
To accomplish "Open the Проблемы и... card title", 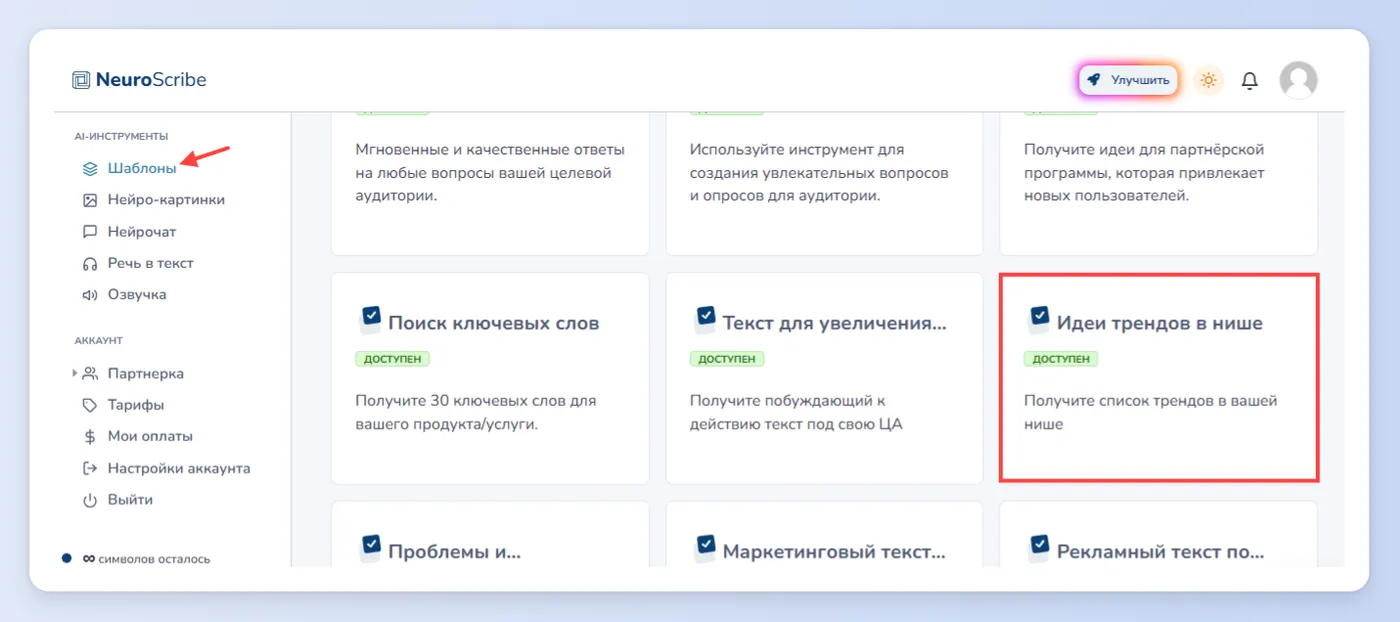I will [455, 551].
